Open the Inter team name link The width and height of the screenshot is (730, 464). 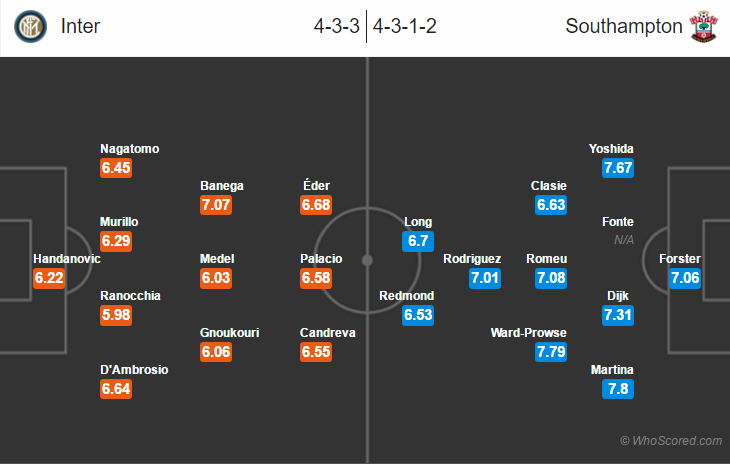pos(80,26)
